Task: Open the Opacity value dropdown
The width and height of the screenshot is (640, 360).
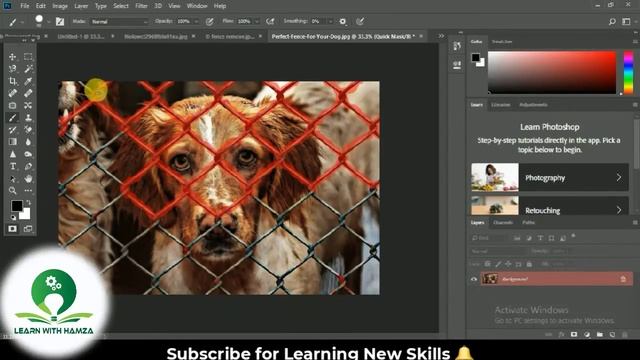Action: pyautogui.click(x=196, y=21)
